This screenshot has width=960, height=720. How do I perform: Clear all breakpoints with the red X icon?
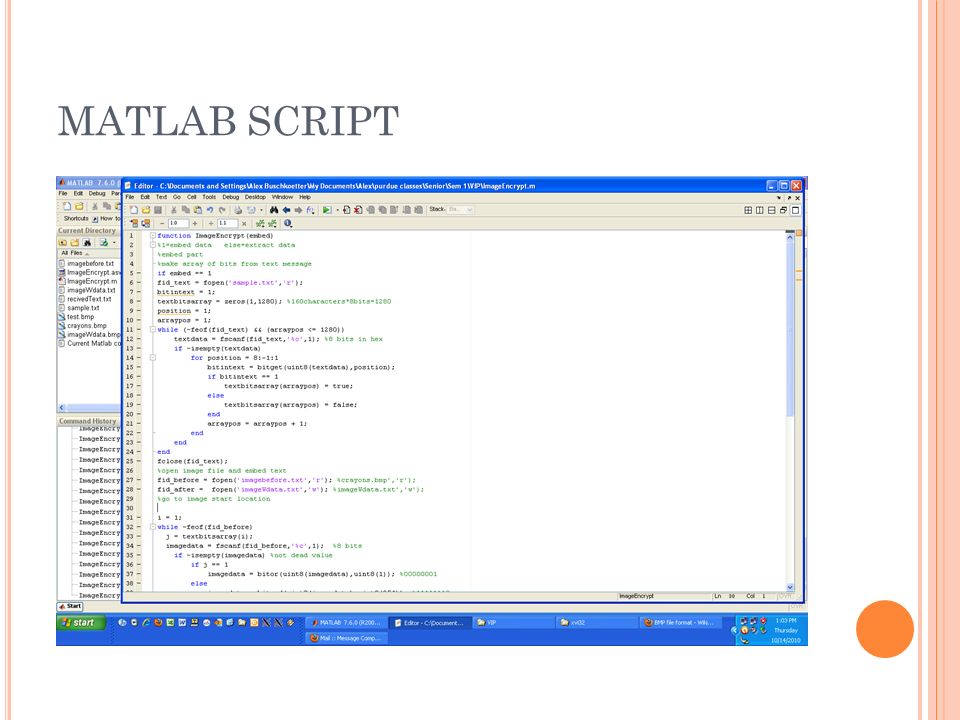pyautogui.click(x=358, y=210)
